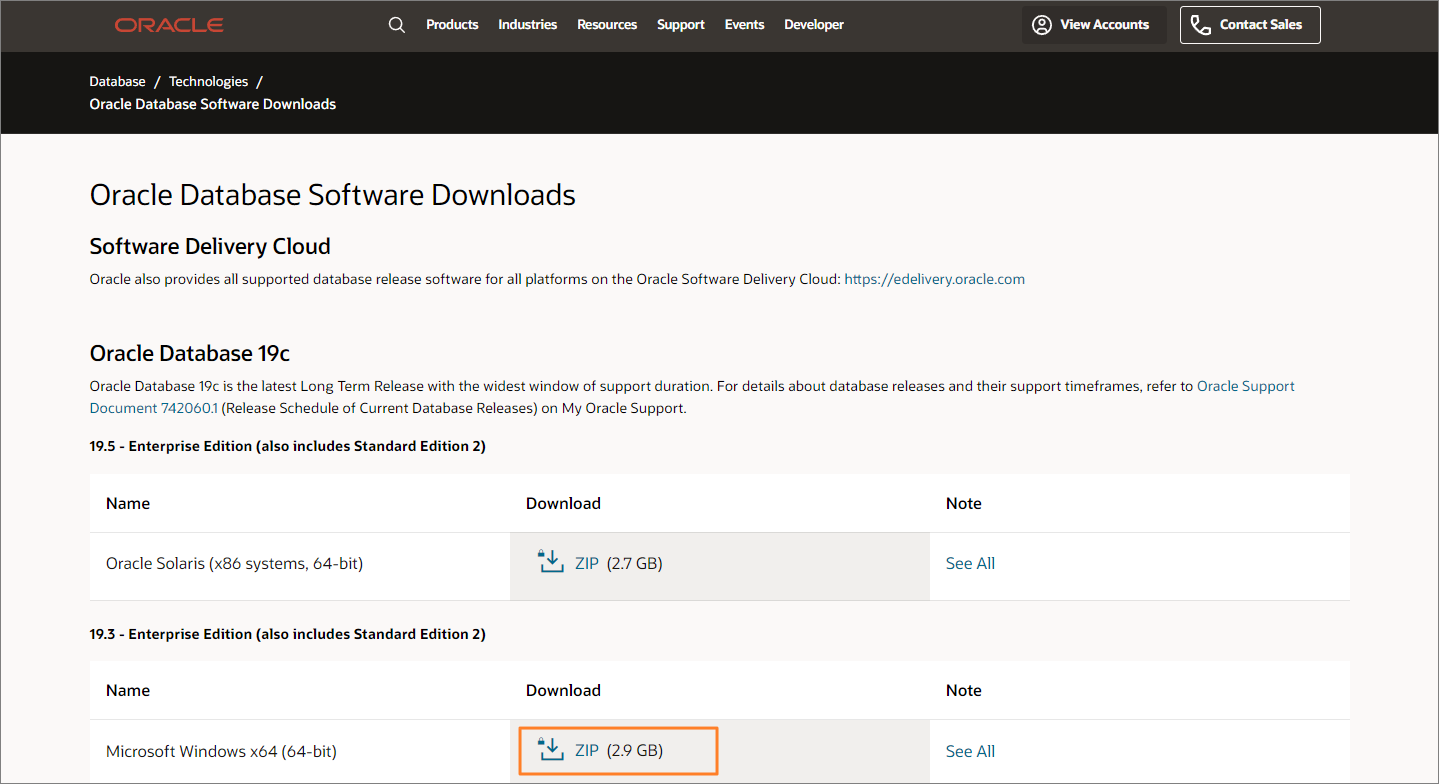Go to Database breadcrumb
The height and width of the screenshot is (784, 1439).
[x=117, y=82]
